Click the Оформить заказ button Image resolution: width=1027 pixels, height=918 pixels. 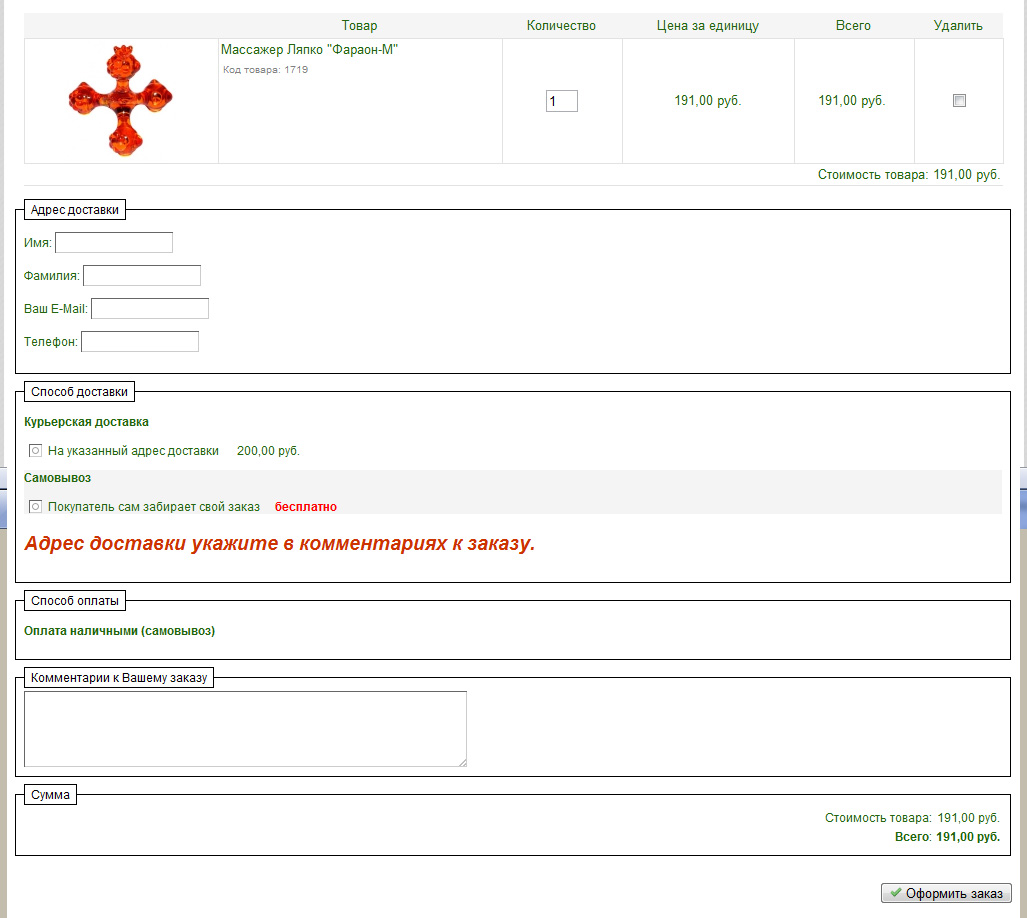pyautogui.click(x=946, y=893)
